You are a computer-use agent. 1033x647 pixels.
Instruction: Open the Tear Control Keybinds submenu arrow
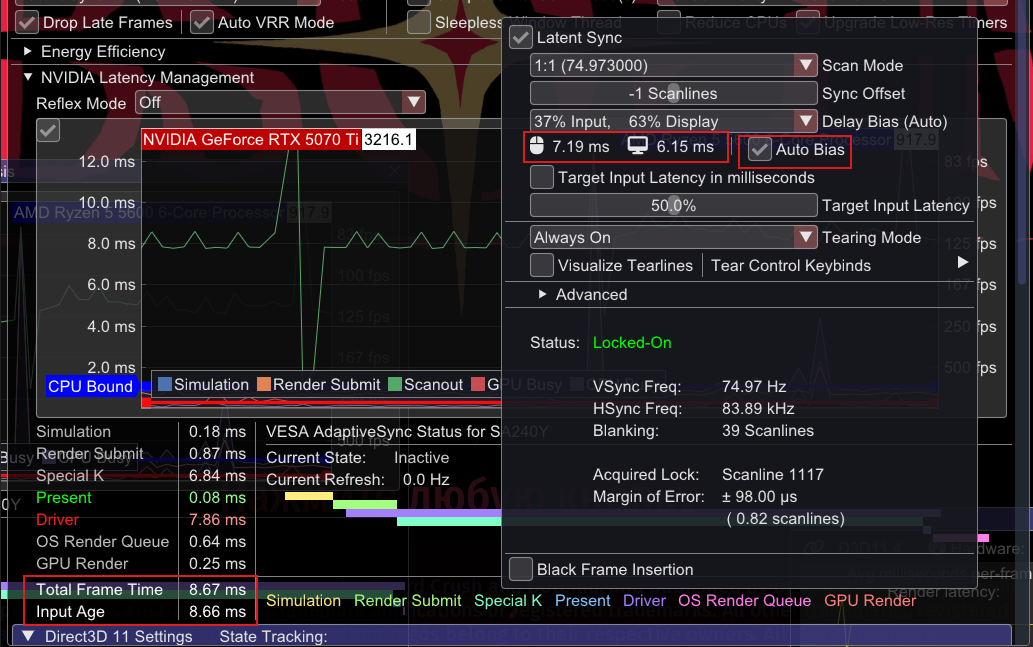(x=963, y=263)
